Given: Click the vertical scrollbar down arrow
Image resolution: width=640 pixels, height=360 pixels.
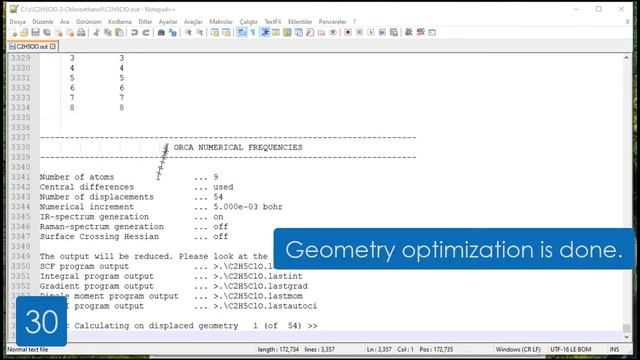Looking at the screenshot, I should pos(626,337).
